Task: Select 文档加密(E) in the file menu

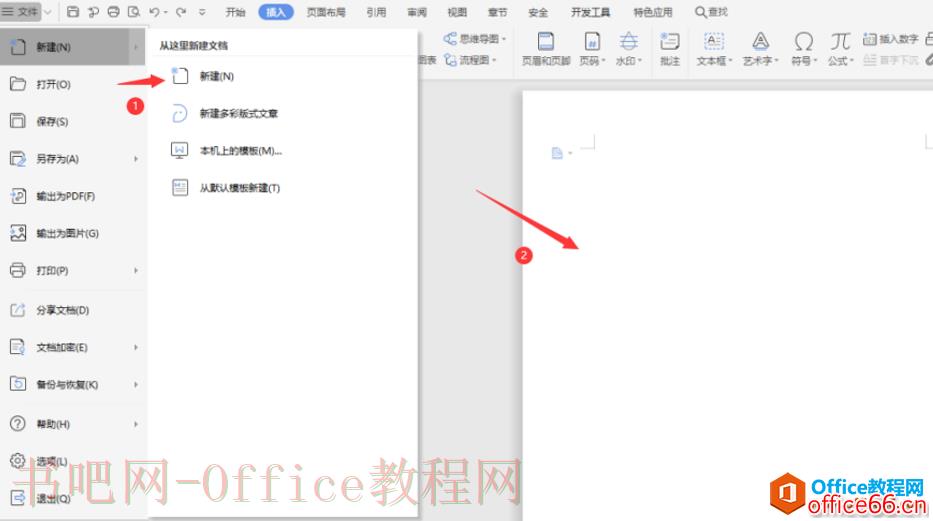Action: 73,347
